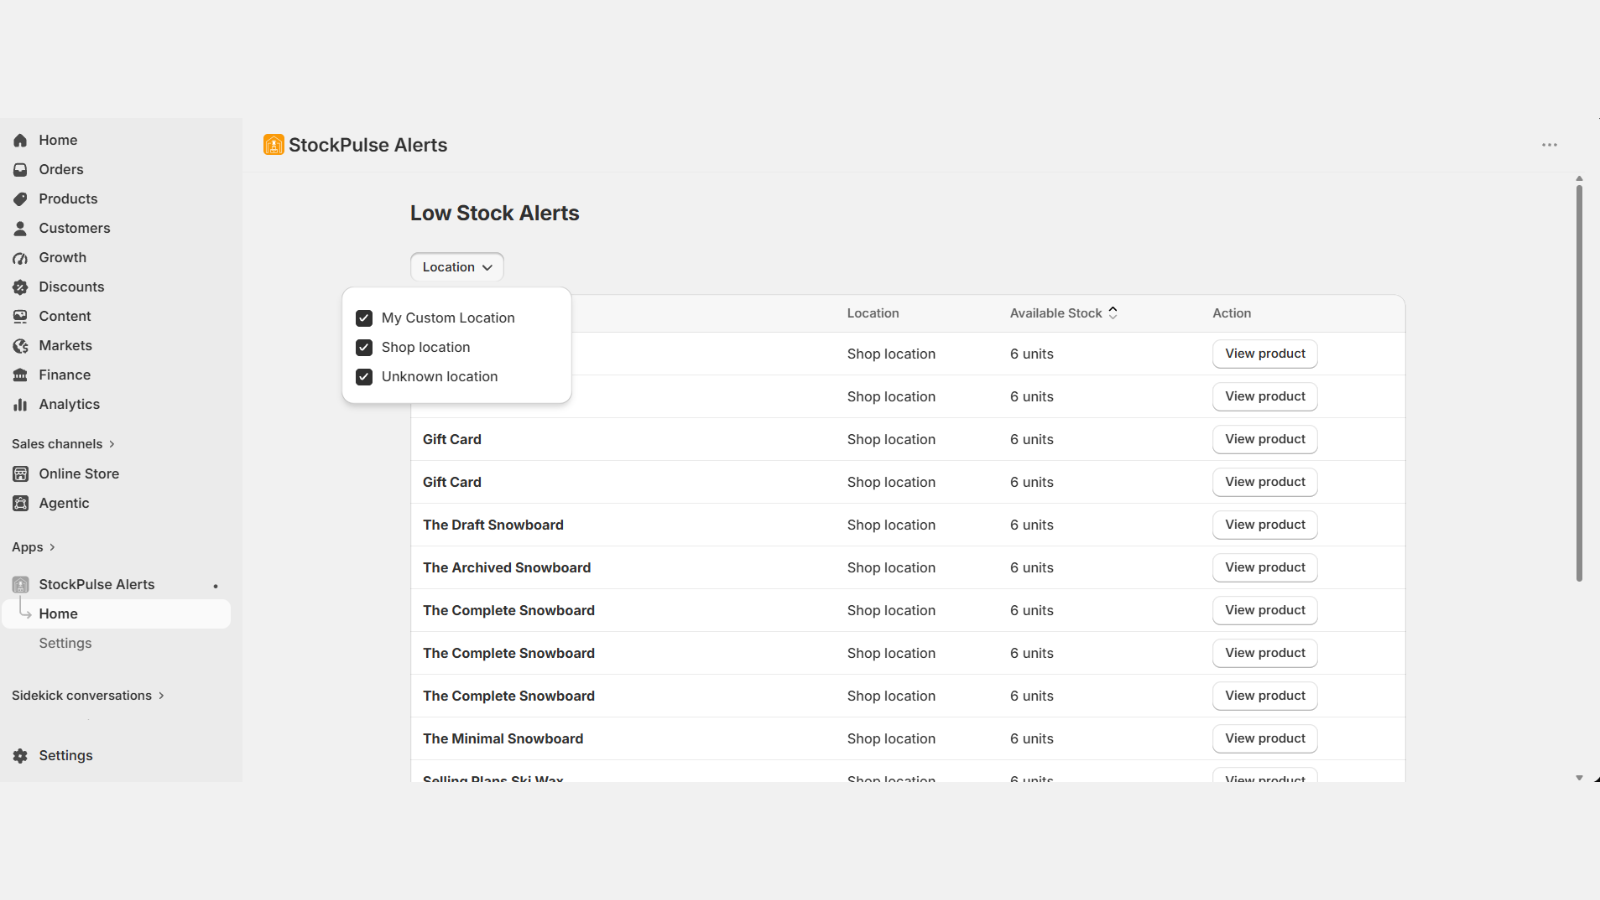Open the Settings subitem under StockPulse Alerts

[x=65, y=643]
